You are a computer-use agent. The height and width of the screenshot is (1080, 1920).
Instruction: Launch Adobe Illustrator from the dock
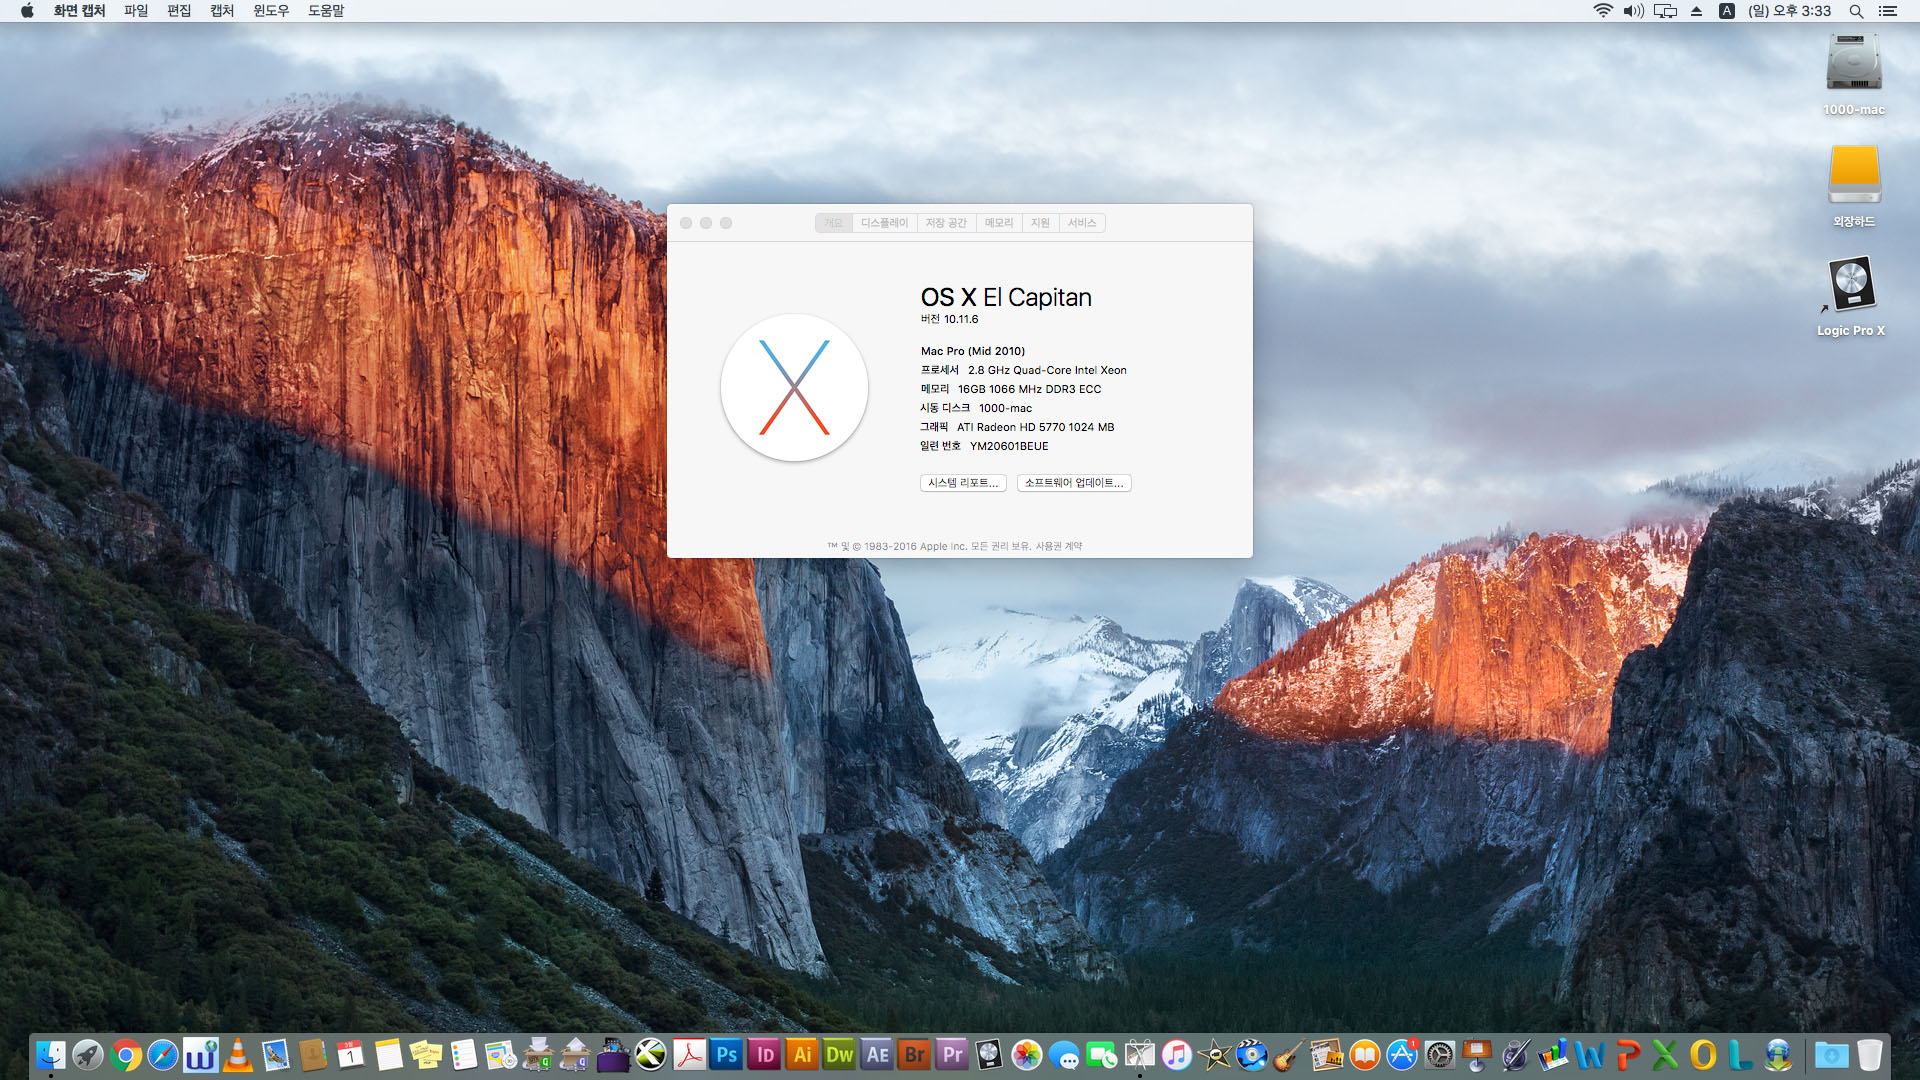pos(802,1055)
